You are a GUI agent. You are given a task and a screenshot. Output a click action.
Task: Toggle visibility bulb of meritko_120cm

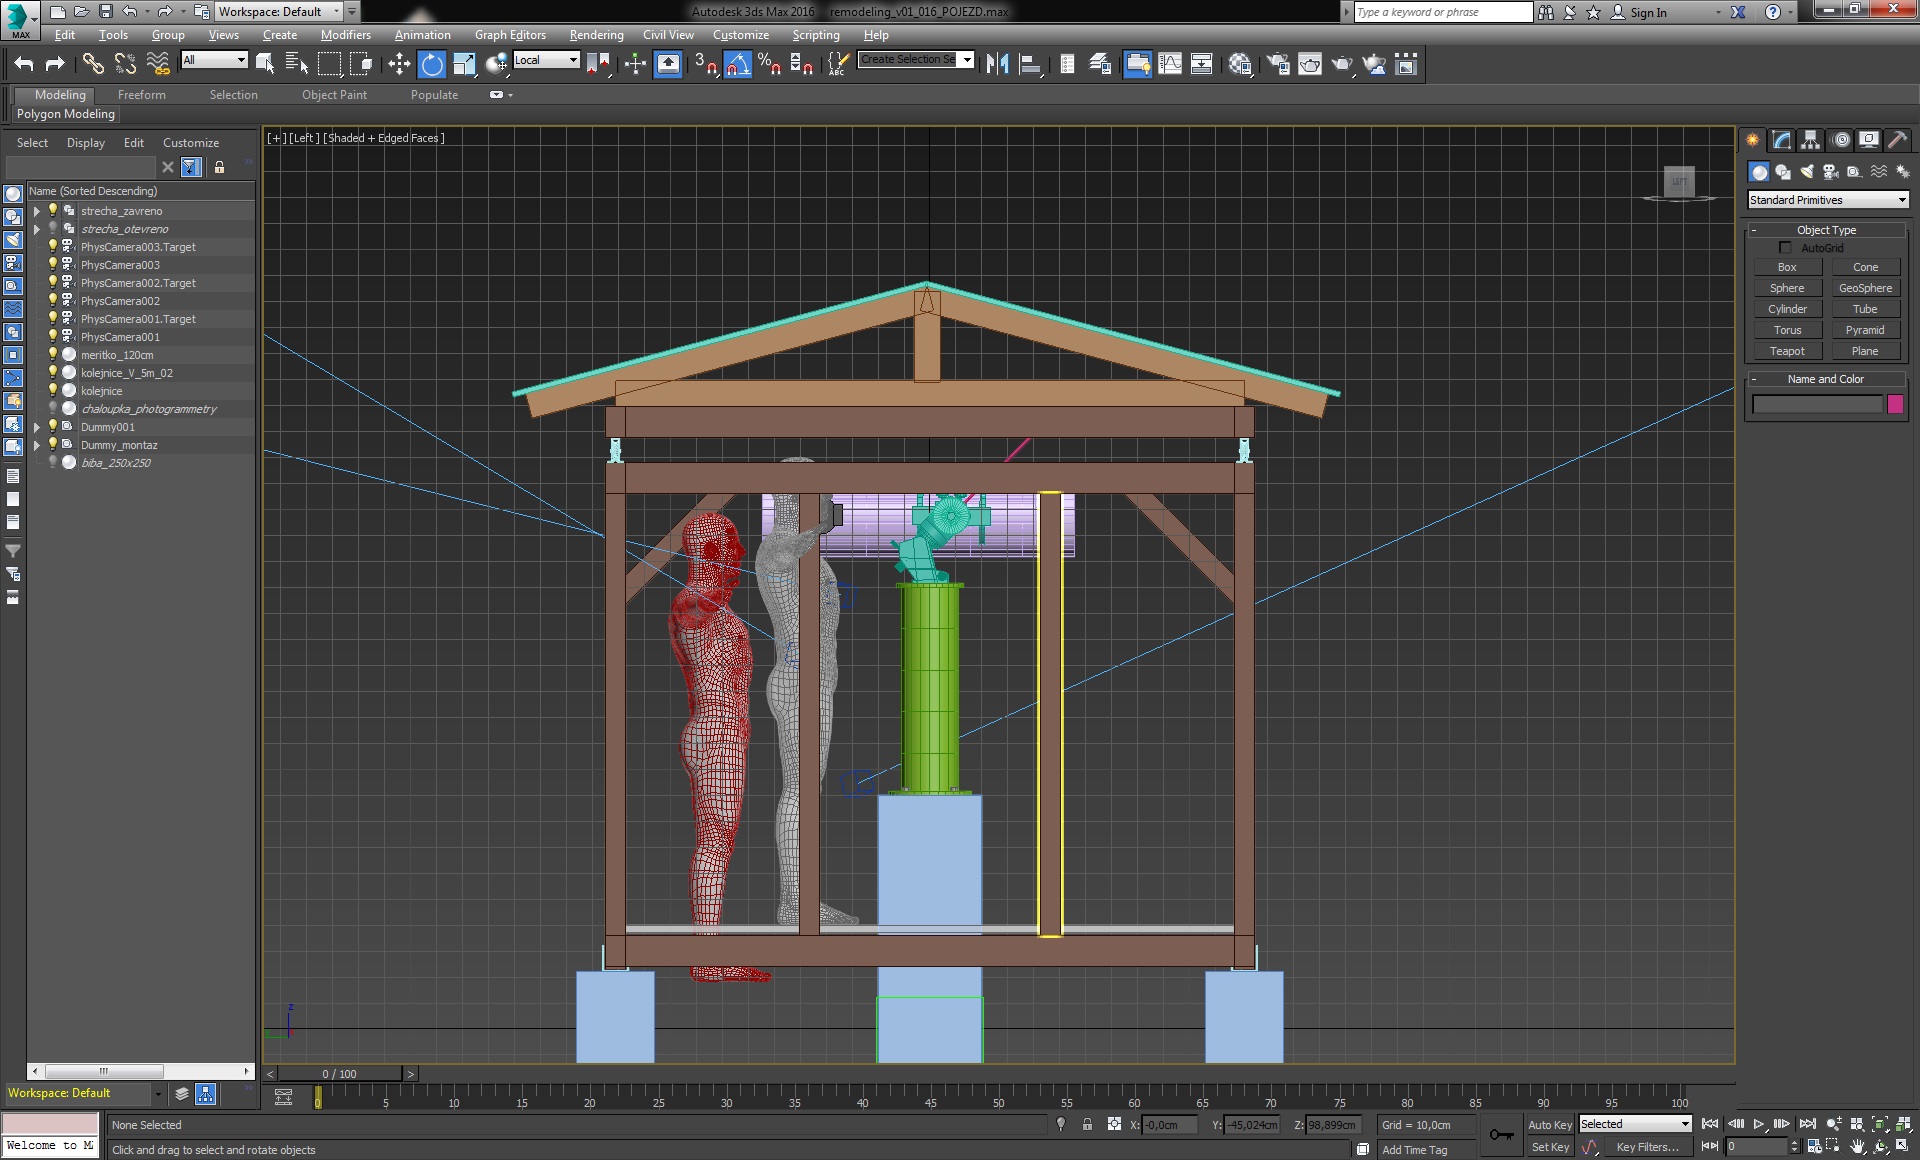tap(53, 354)
